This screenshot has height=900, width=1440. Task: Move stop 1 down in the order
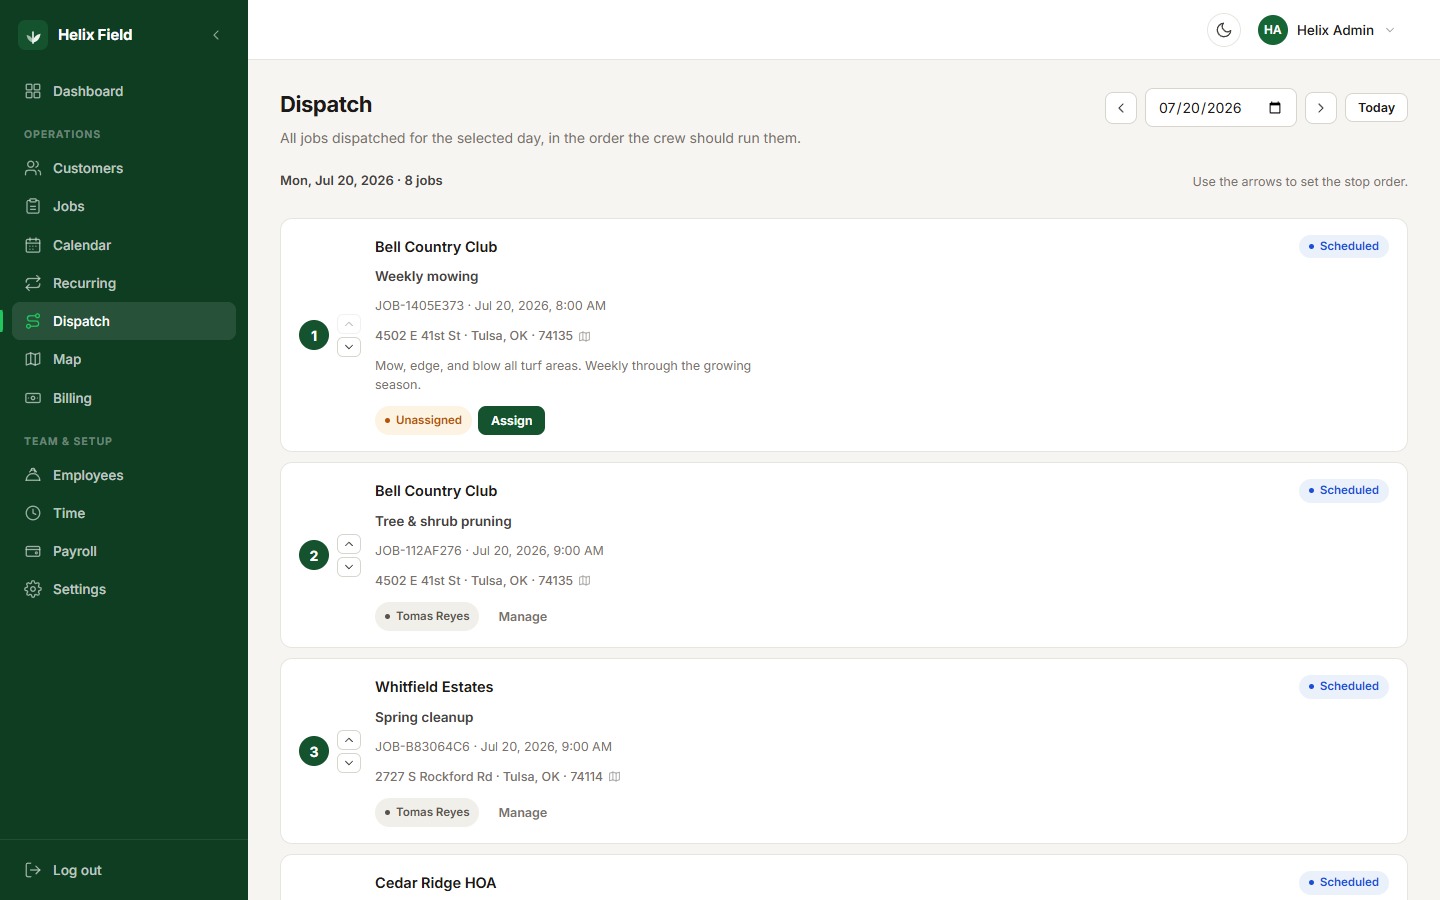[x=349, y=347]
